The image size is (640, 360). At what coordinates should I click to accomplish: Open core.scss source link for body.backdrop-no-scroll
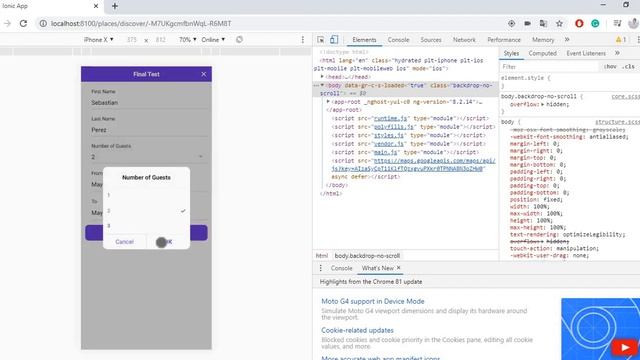(625, 97)
